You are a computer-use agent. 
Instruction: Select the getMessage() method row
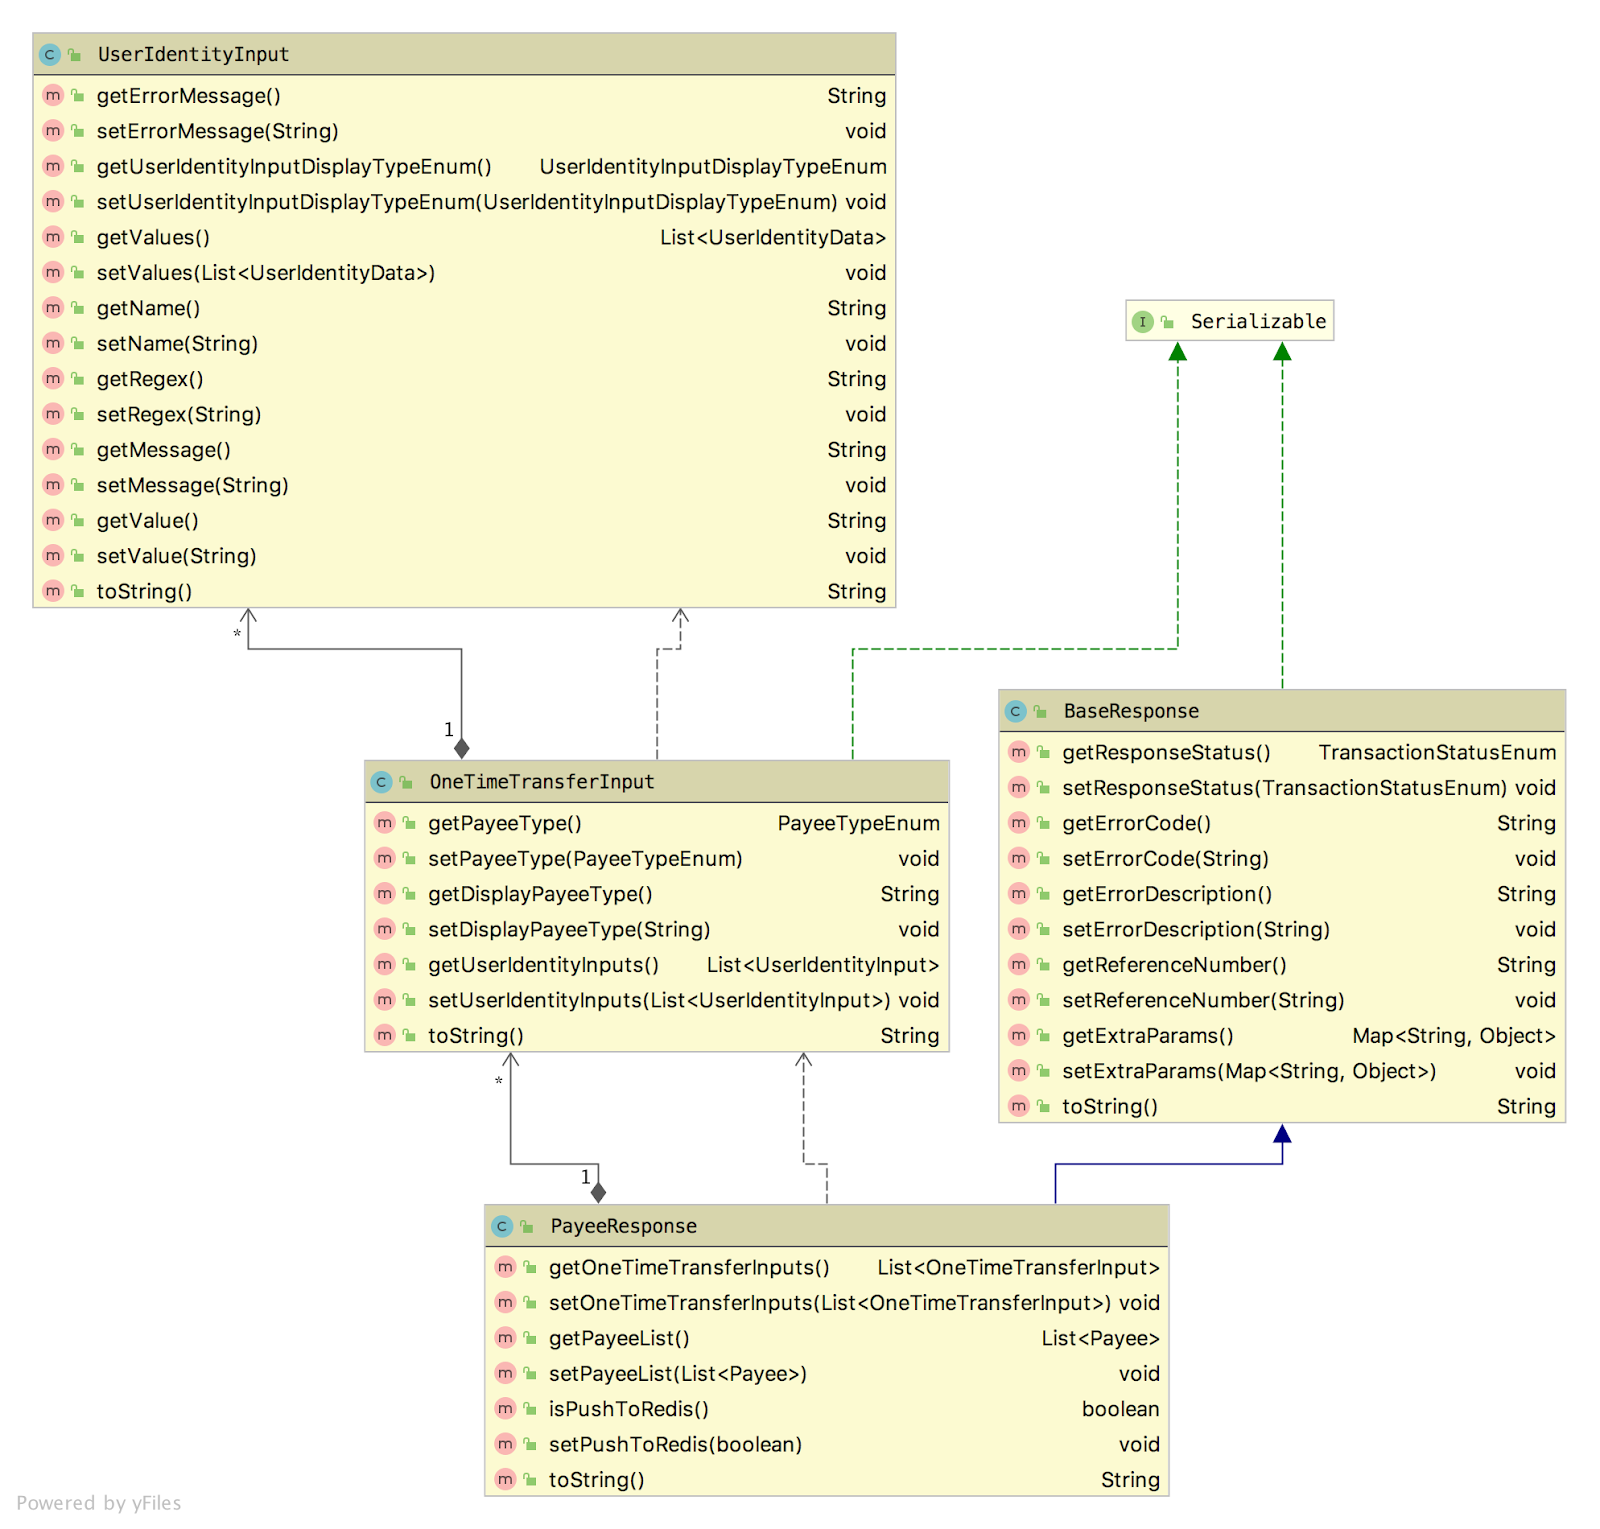click(464, 450)
